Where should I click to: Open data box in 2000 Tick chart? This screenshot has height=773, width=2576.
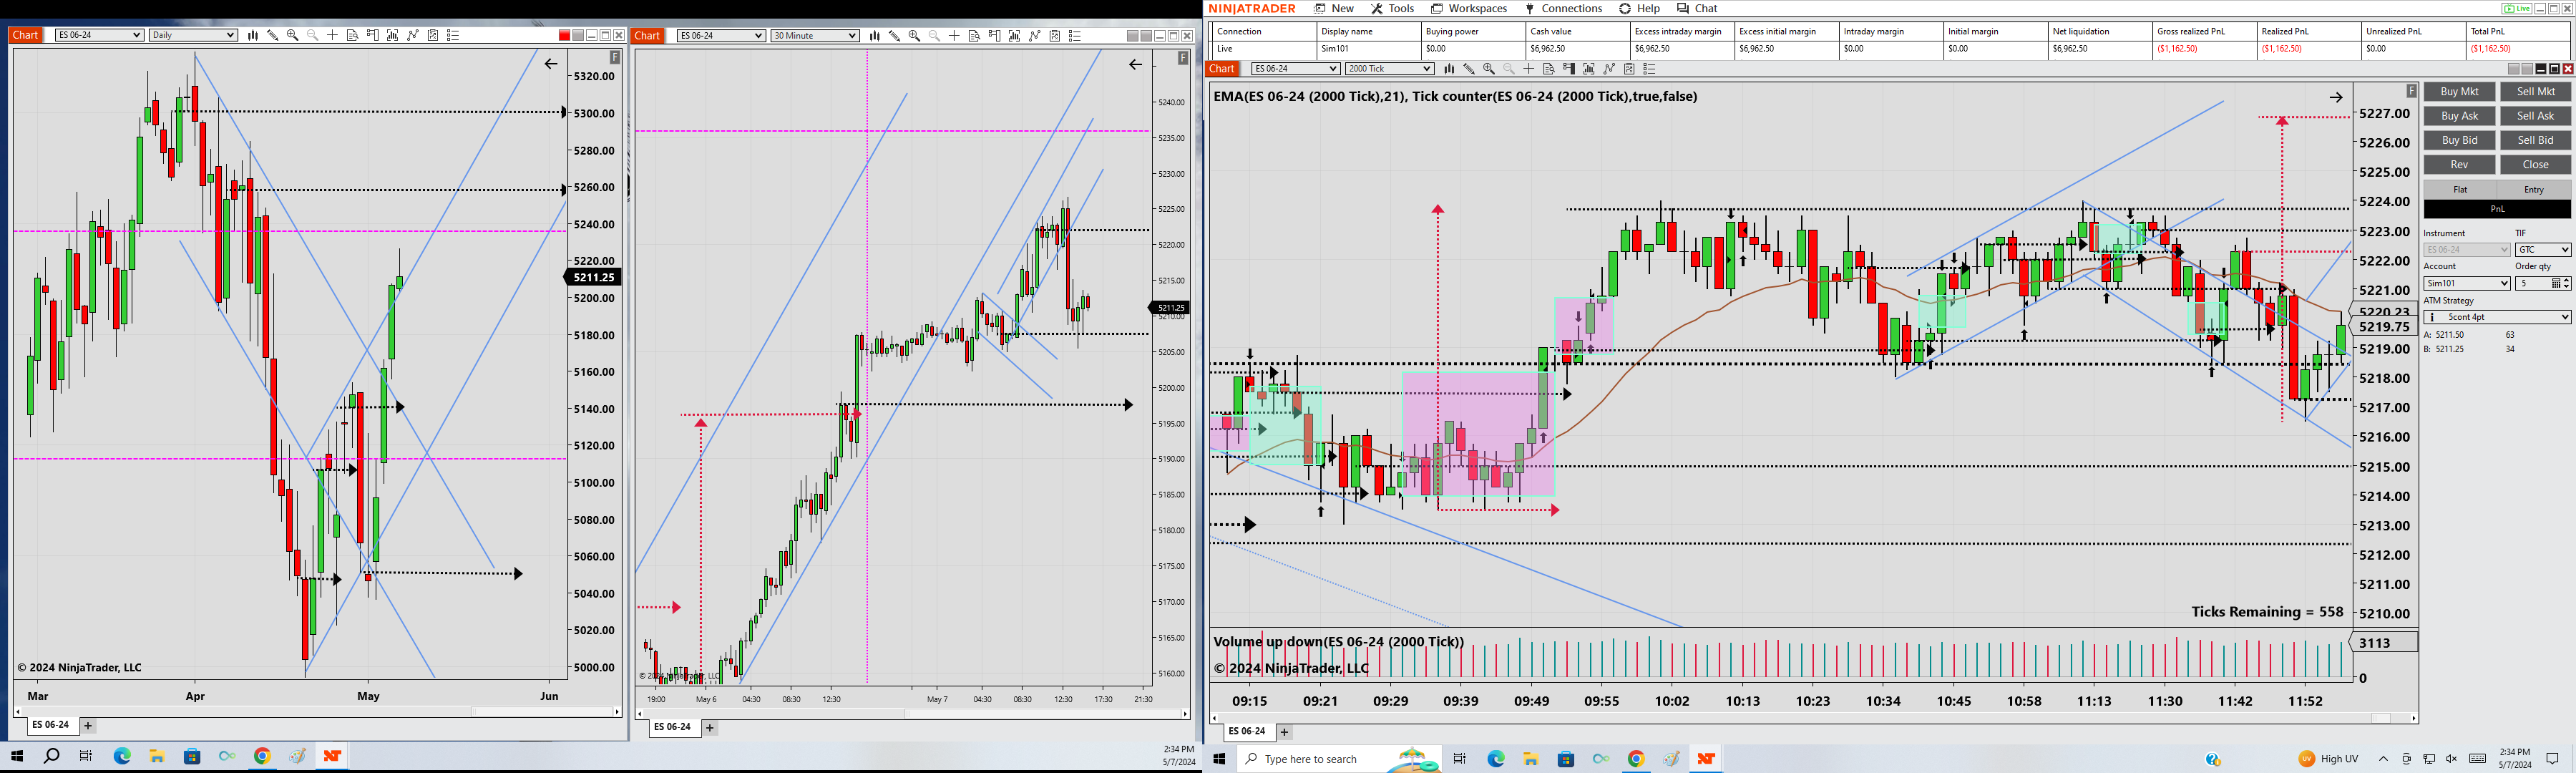point(1549,69)
